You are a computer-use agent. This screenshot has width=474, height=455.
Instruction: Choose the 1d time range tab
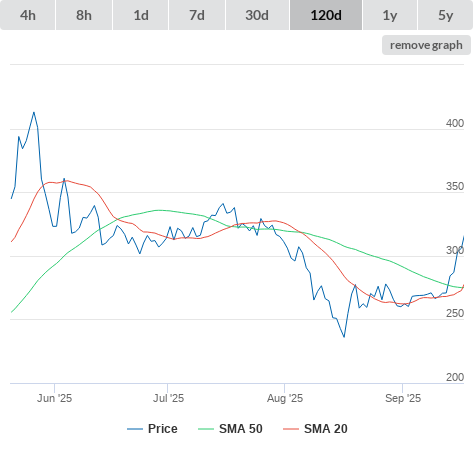141,15
